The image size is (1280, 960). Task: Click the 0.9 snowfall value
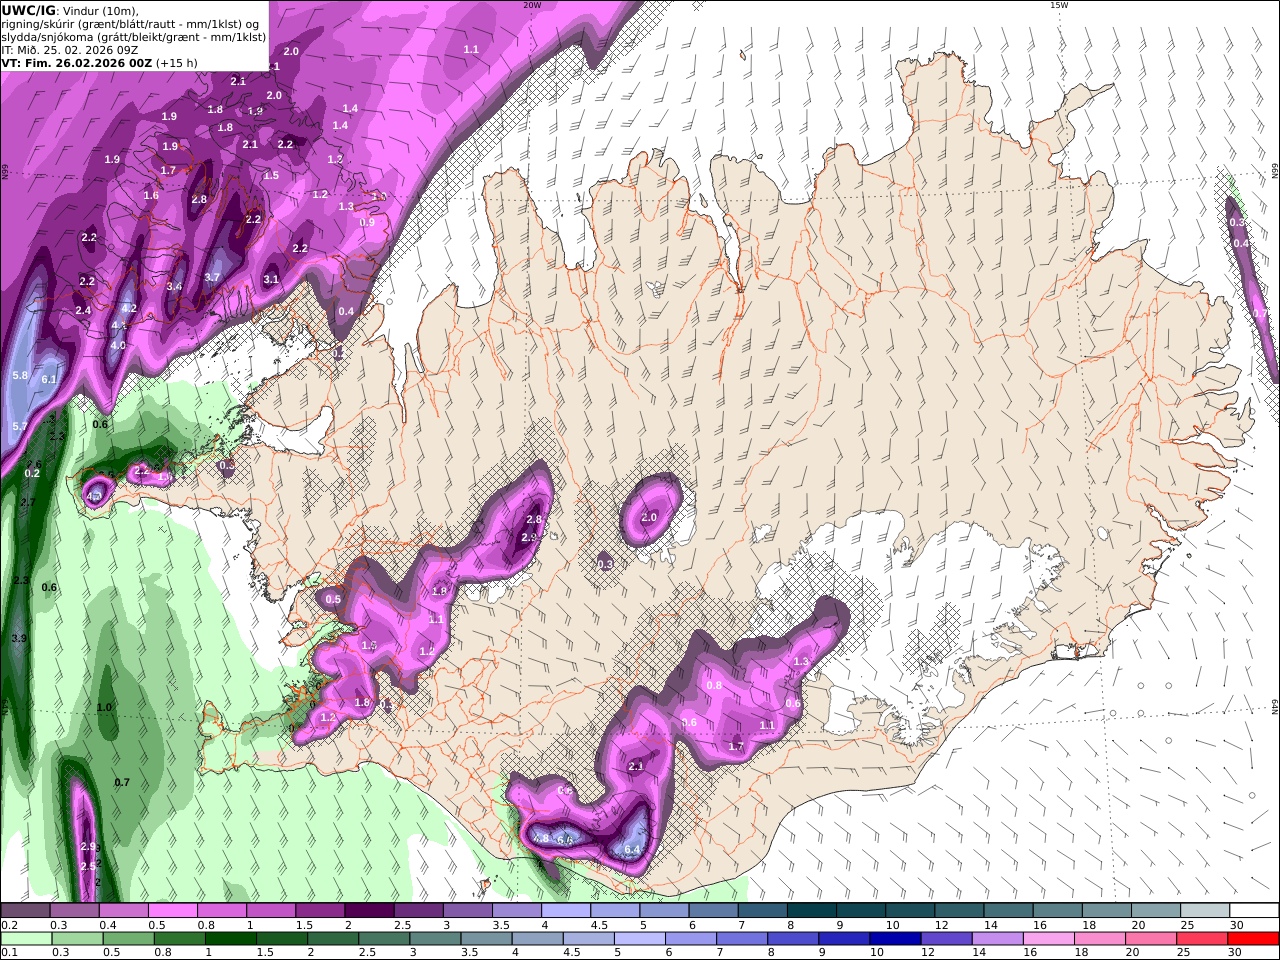[367, 222]
